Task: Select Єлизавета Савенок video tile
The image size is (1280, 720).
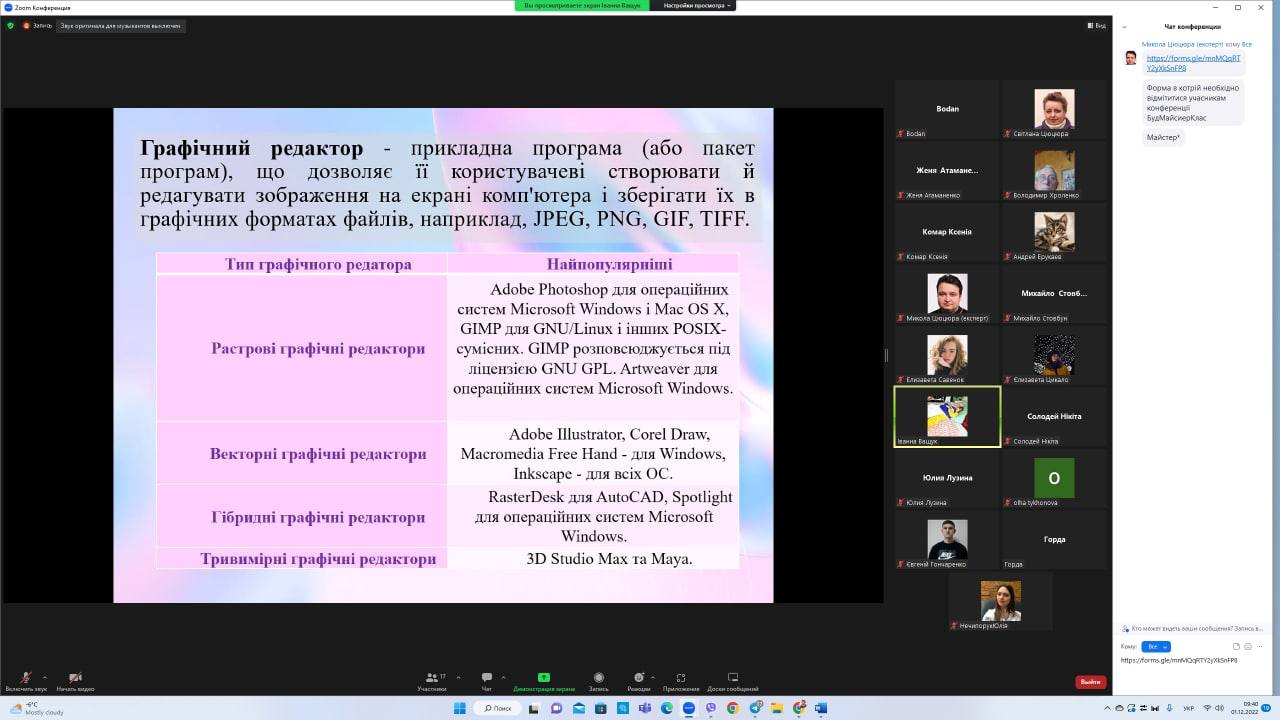Action: click(x=947, y=355)
